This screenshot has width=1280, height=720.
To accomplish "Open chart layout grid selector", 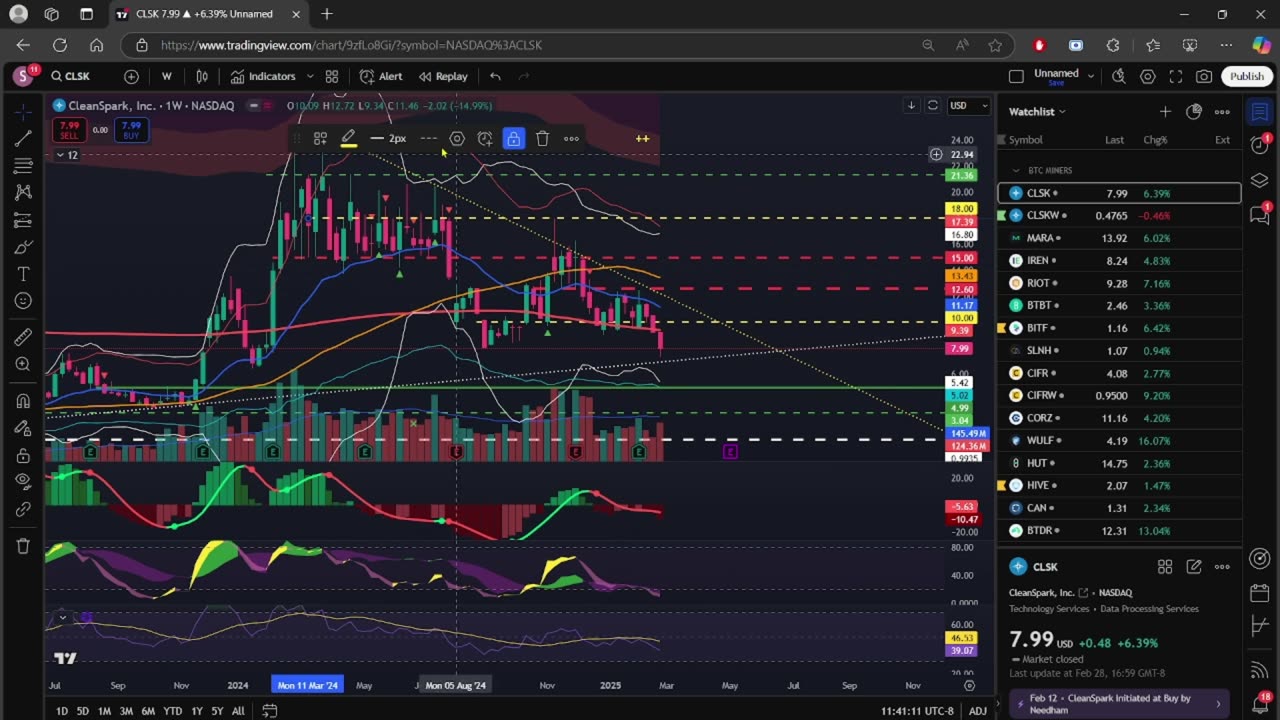I will (331, 76).
